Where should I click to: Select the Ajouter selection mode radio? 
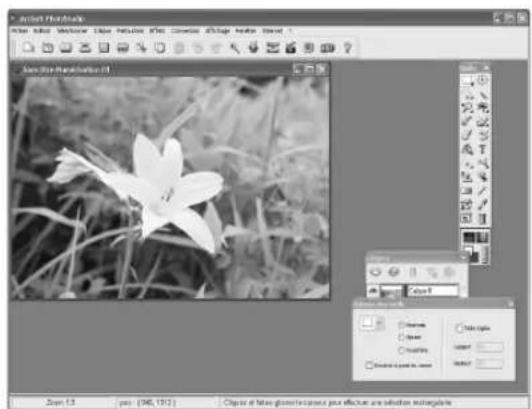pos(401,337)
